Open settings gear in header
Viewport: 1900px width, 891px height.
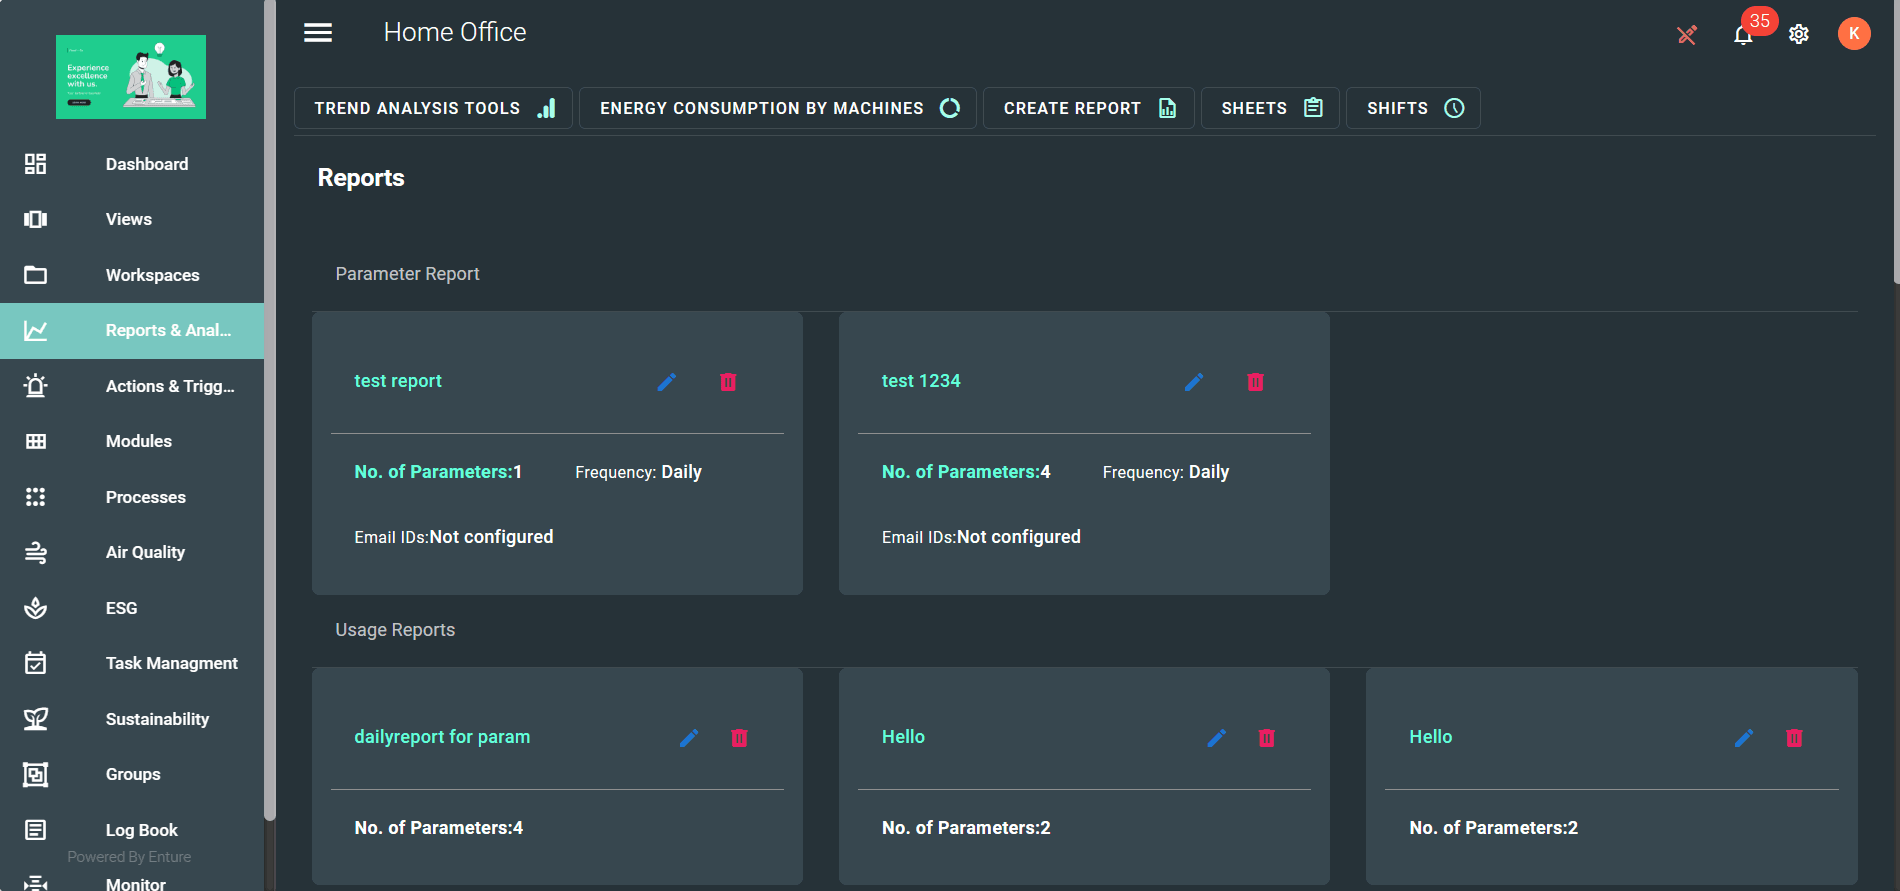[x=1799, y=35]
